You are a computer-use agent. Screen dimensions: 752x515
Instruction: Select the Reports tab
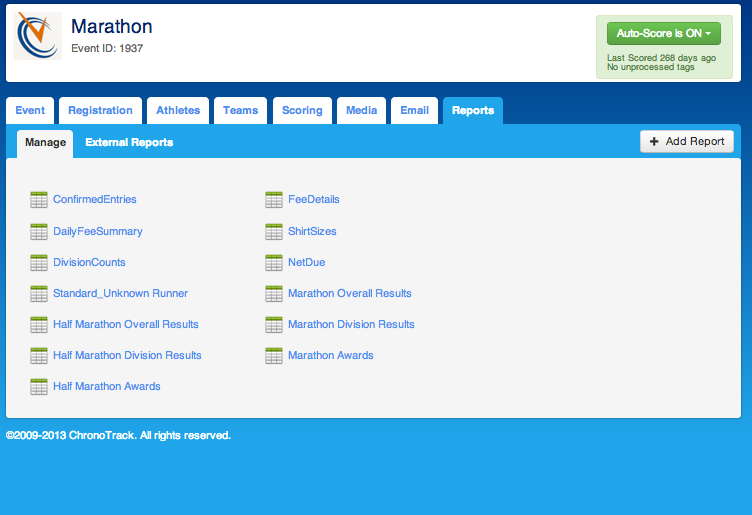click(x=473, y=111)
